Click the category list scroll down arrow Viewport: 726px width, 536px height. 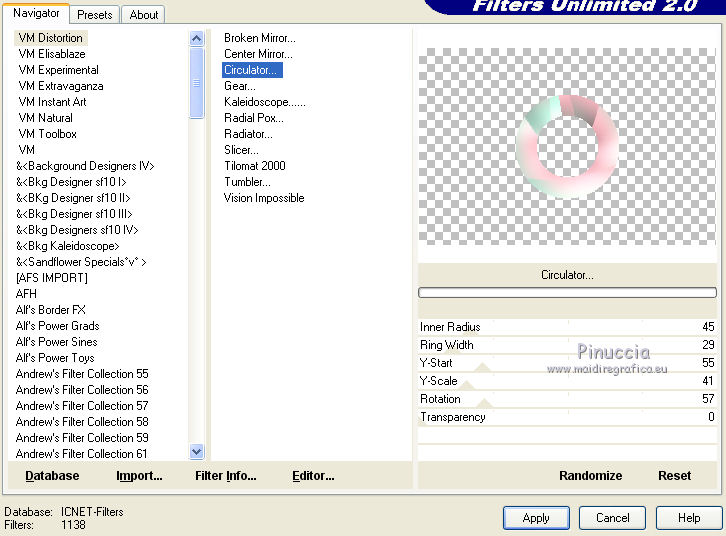coord(197,451)
